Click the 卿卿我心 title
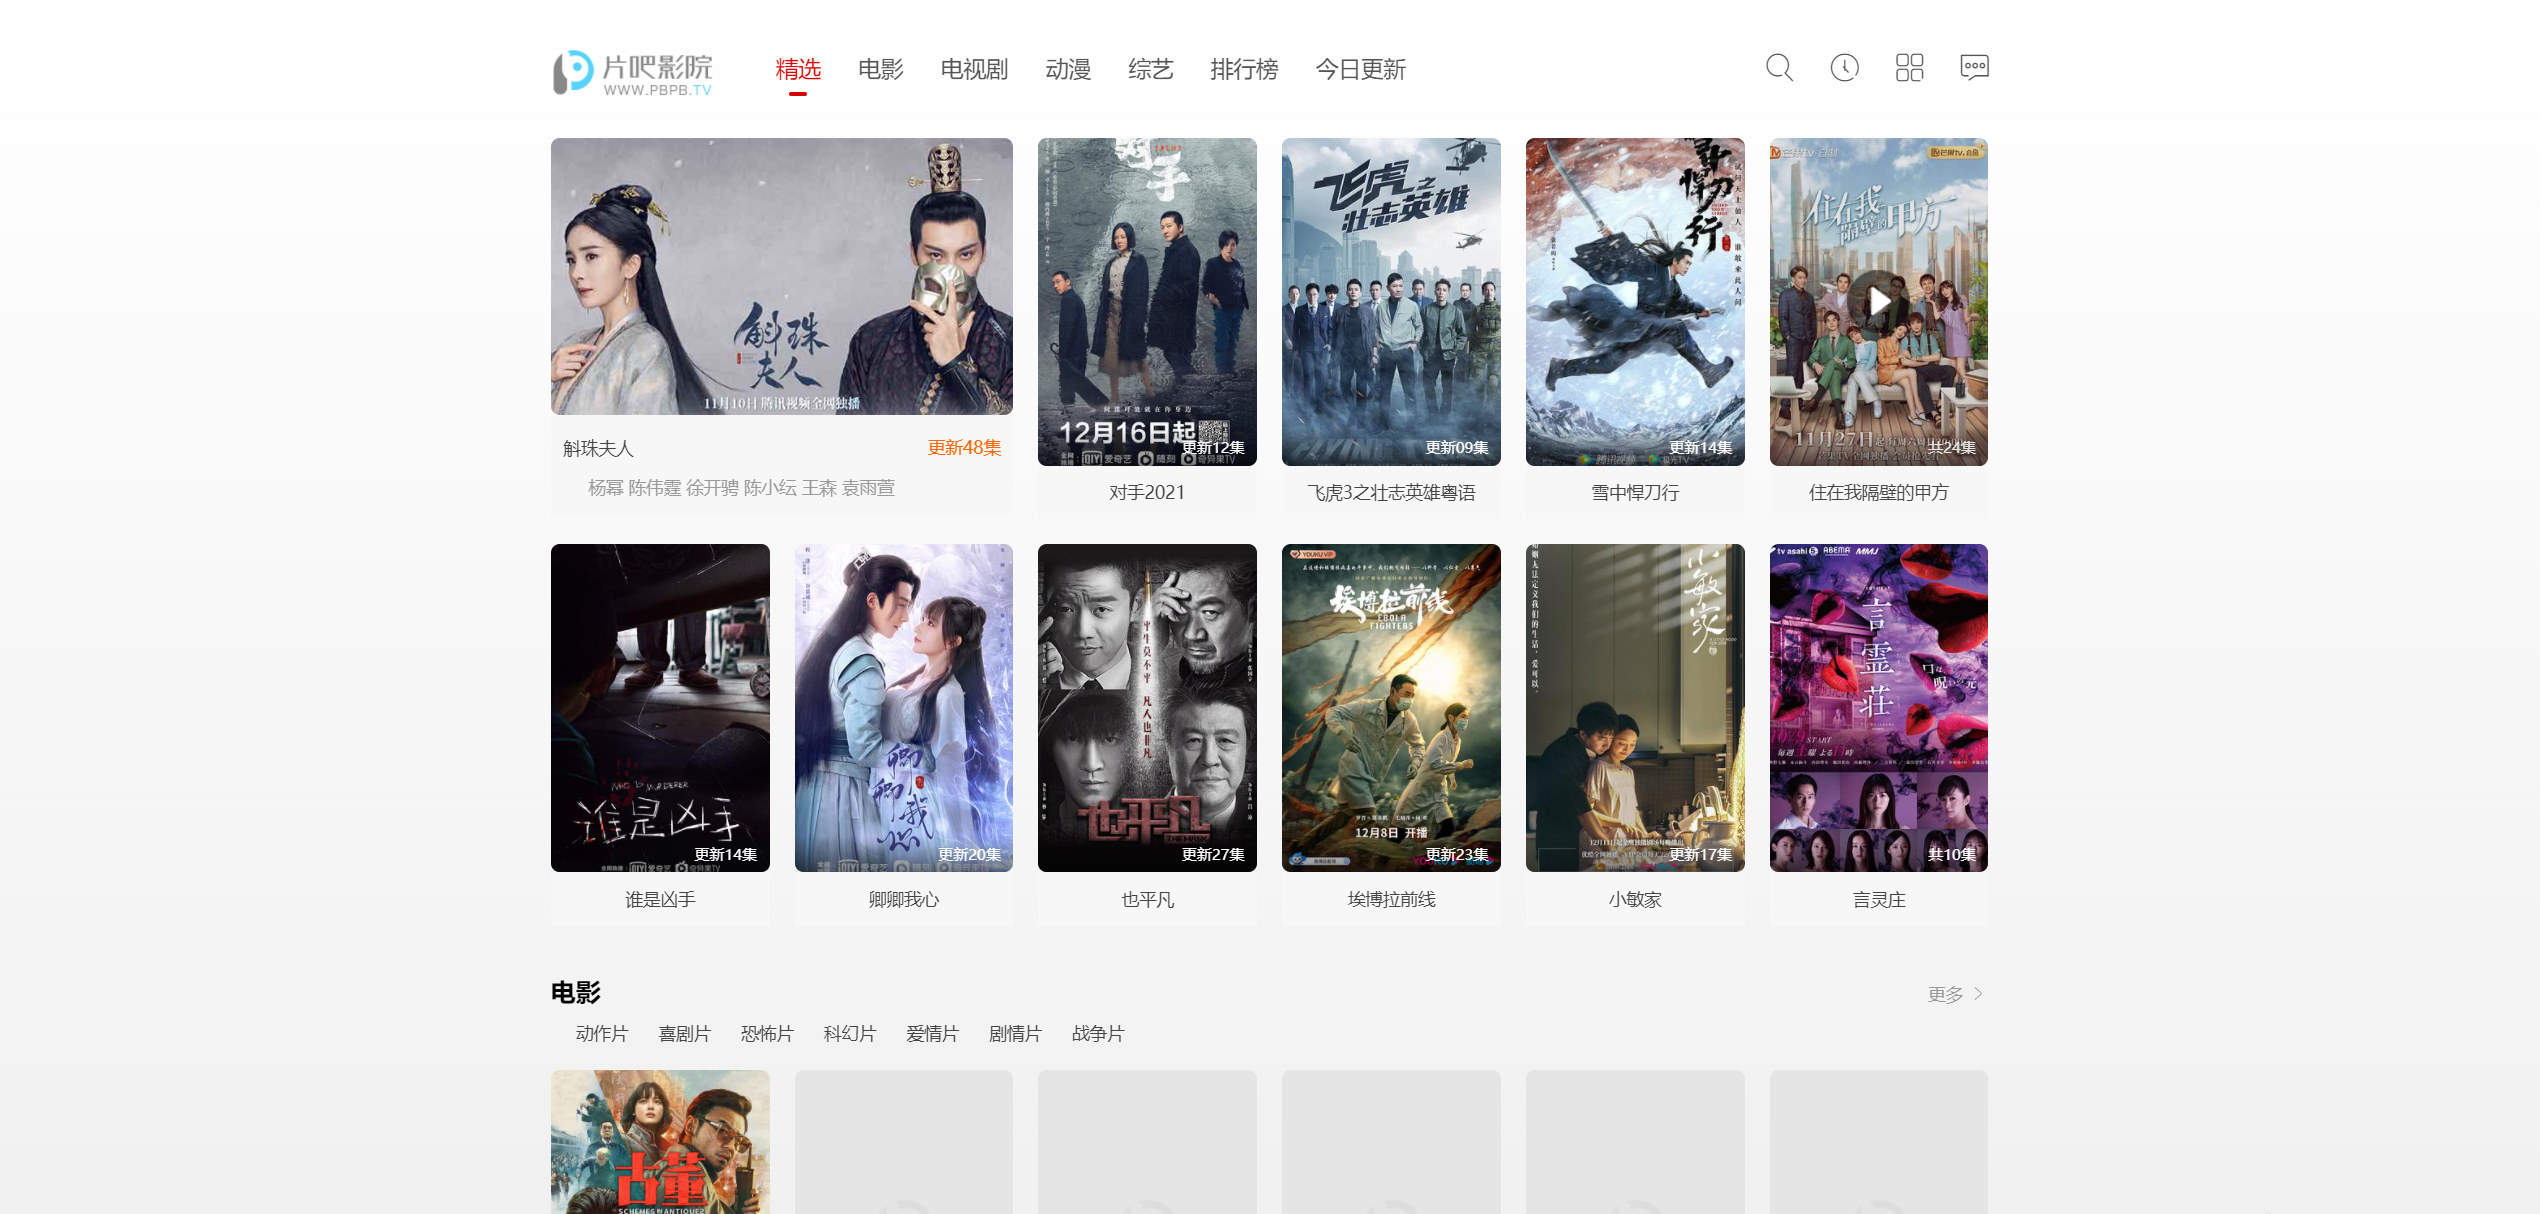 [x=904, y=899]
